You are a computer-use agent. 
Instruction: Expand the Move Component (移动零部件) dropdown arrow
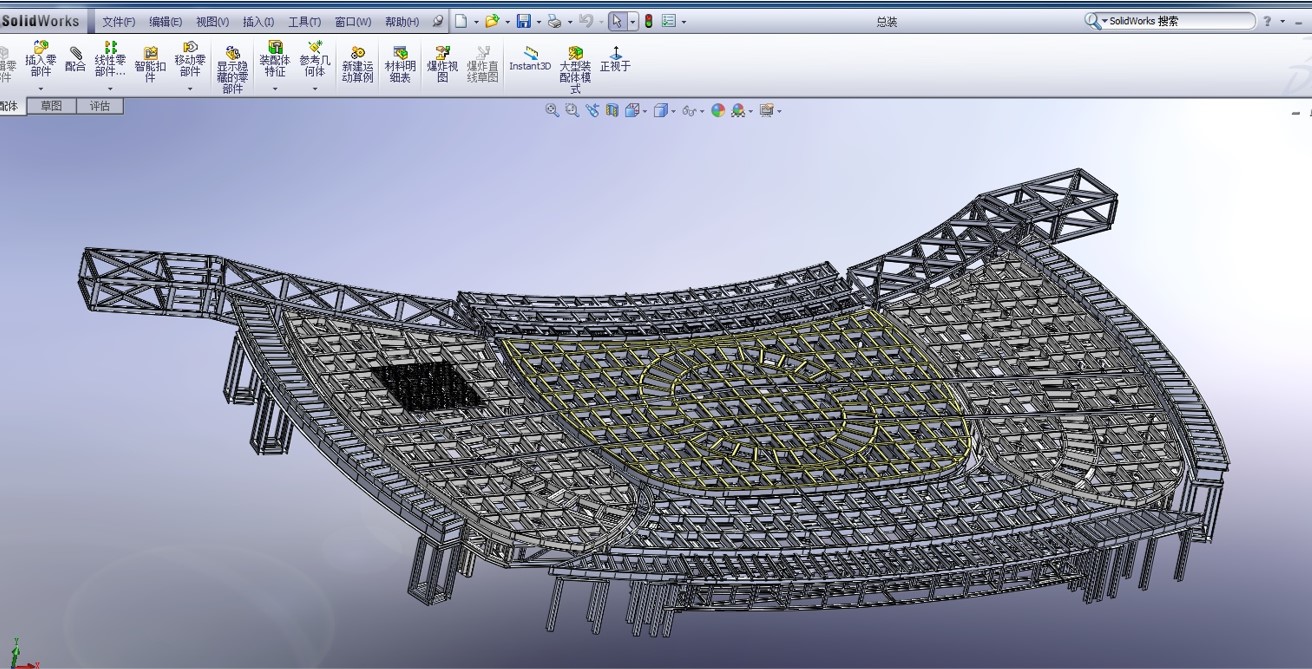coord(190,89)
